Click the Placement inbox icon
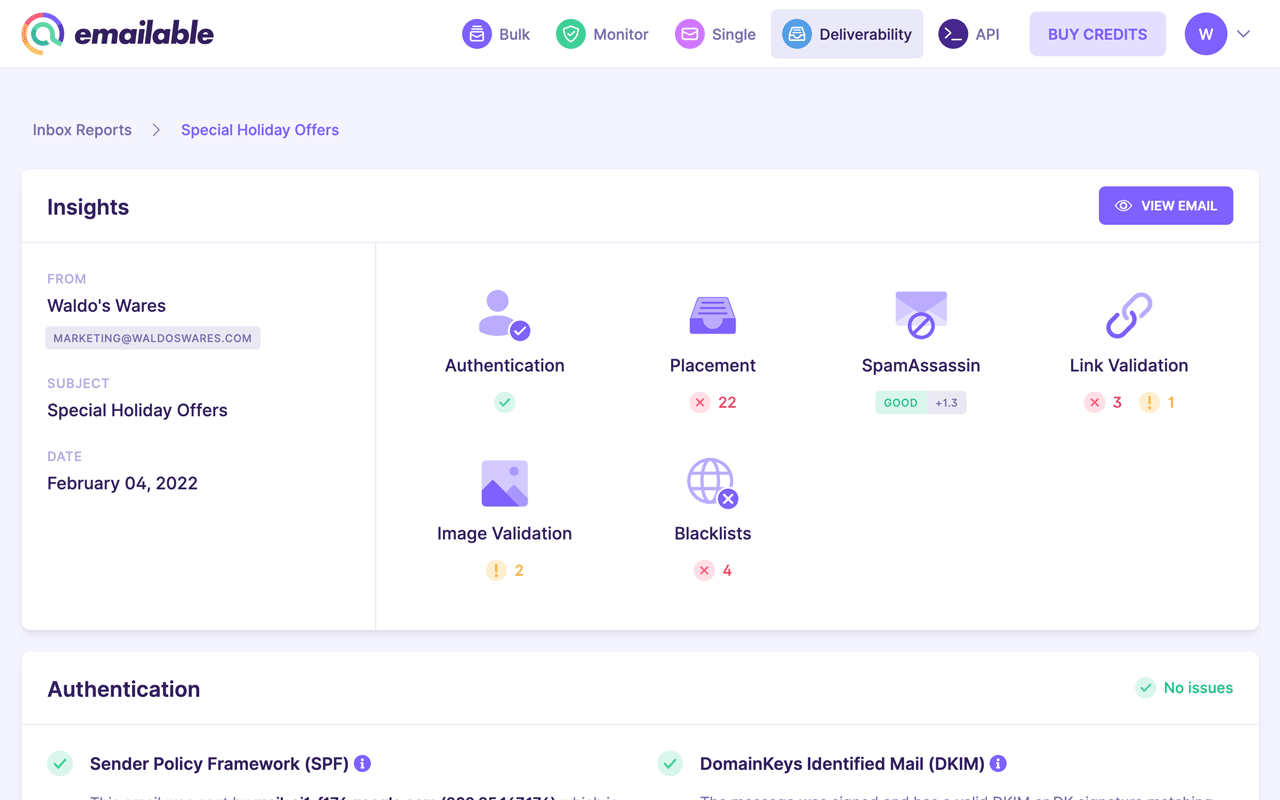This screenshot has width=1280, height=800. point(712,313)
